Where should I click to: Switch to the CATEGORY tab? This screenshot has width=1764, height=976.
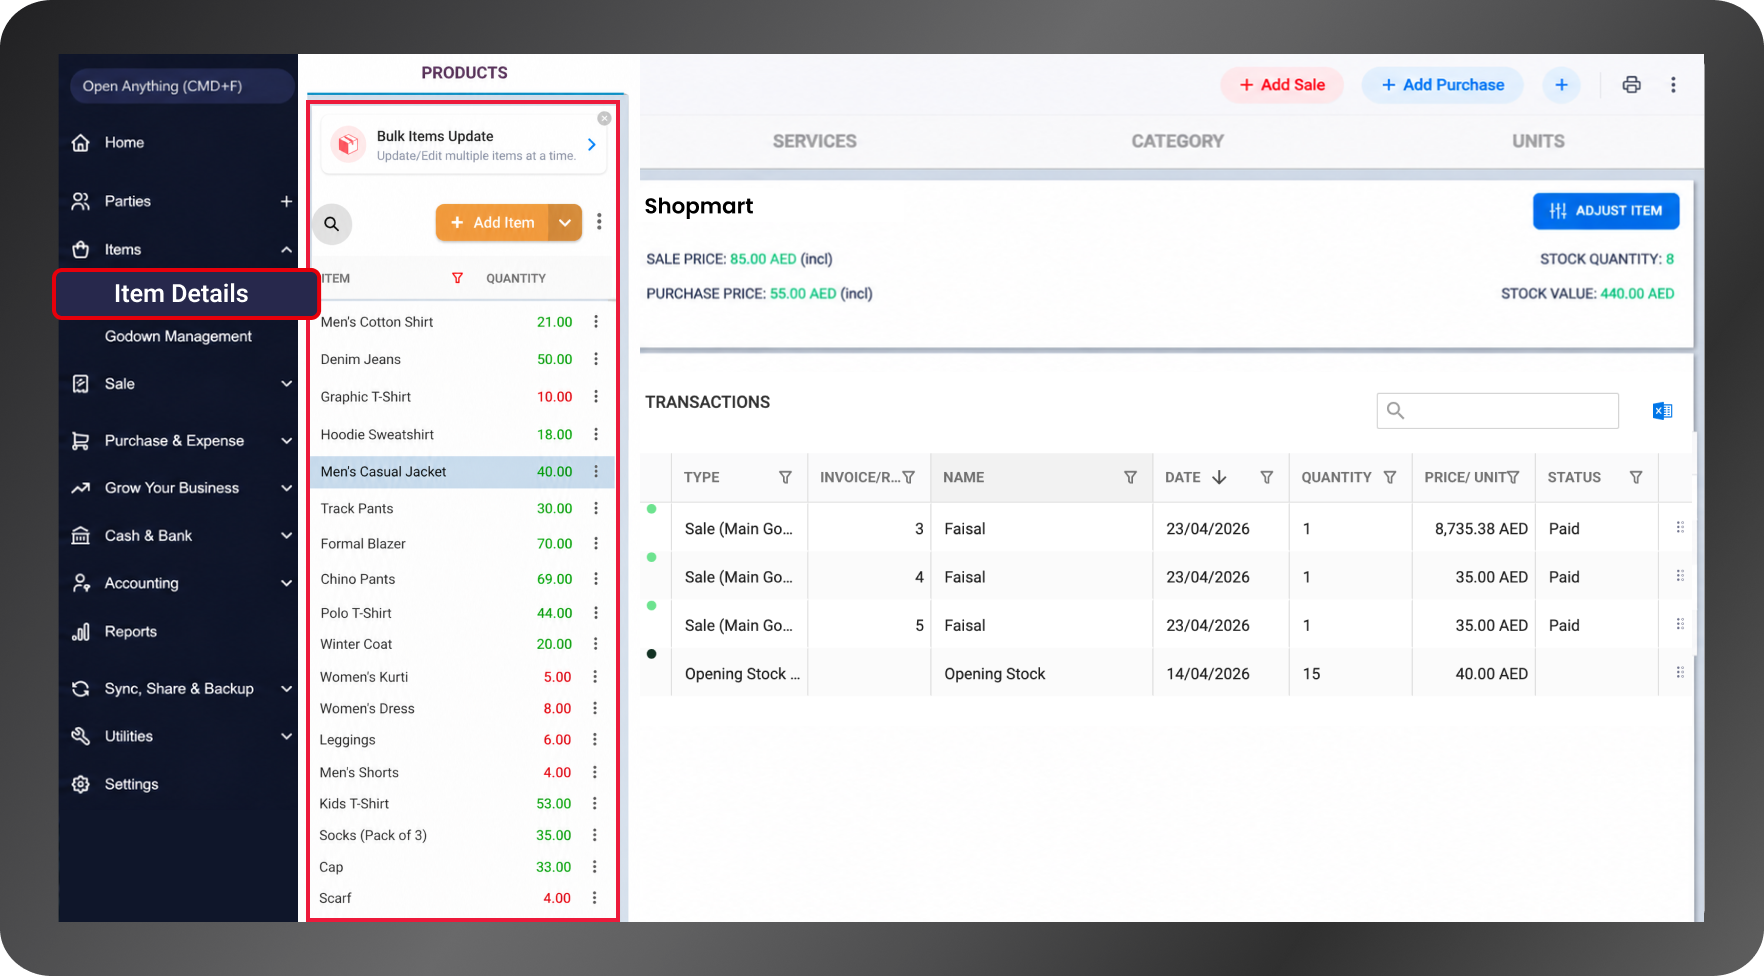click(x=1177, y=141)
